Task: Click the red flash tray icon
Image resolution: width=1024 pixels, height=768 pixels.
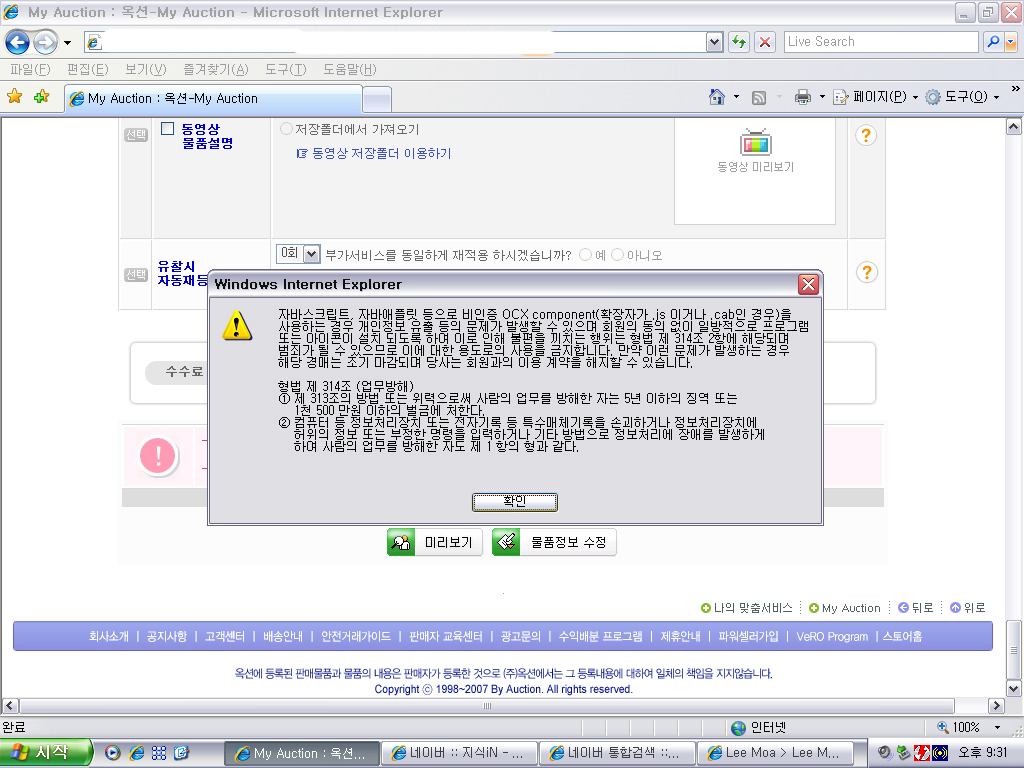Action: (921, 752)
